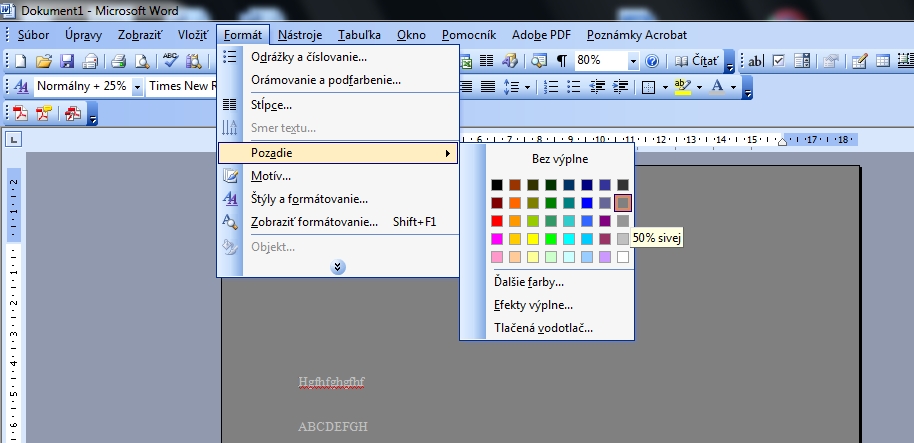This screenshot has width=914, height=443.
Task: Click the Print Preview magnifier icon
Action: point(142,61)
